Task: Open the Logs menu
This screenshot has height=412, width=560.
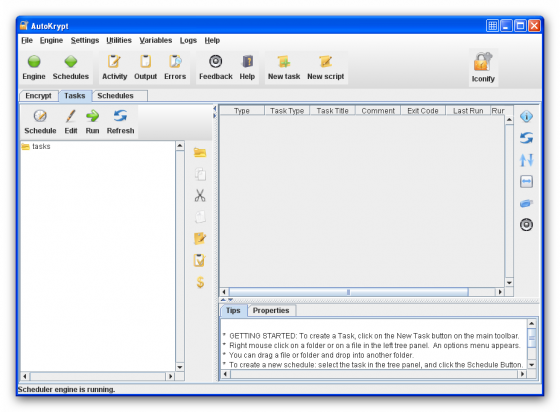Action: pos(188,40)
